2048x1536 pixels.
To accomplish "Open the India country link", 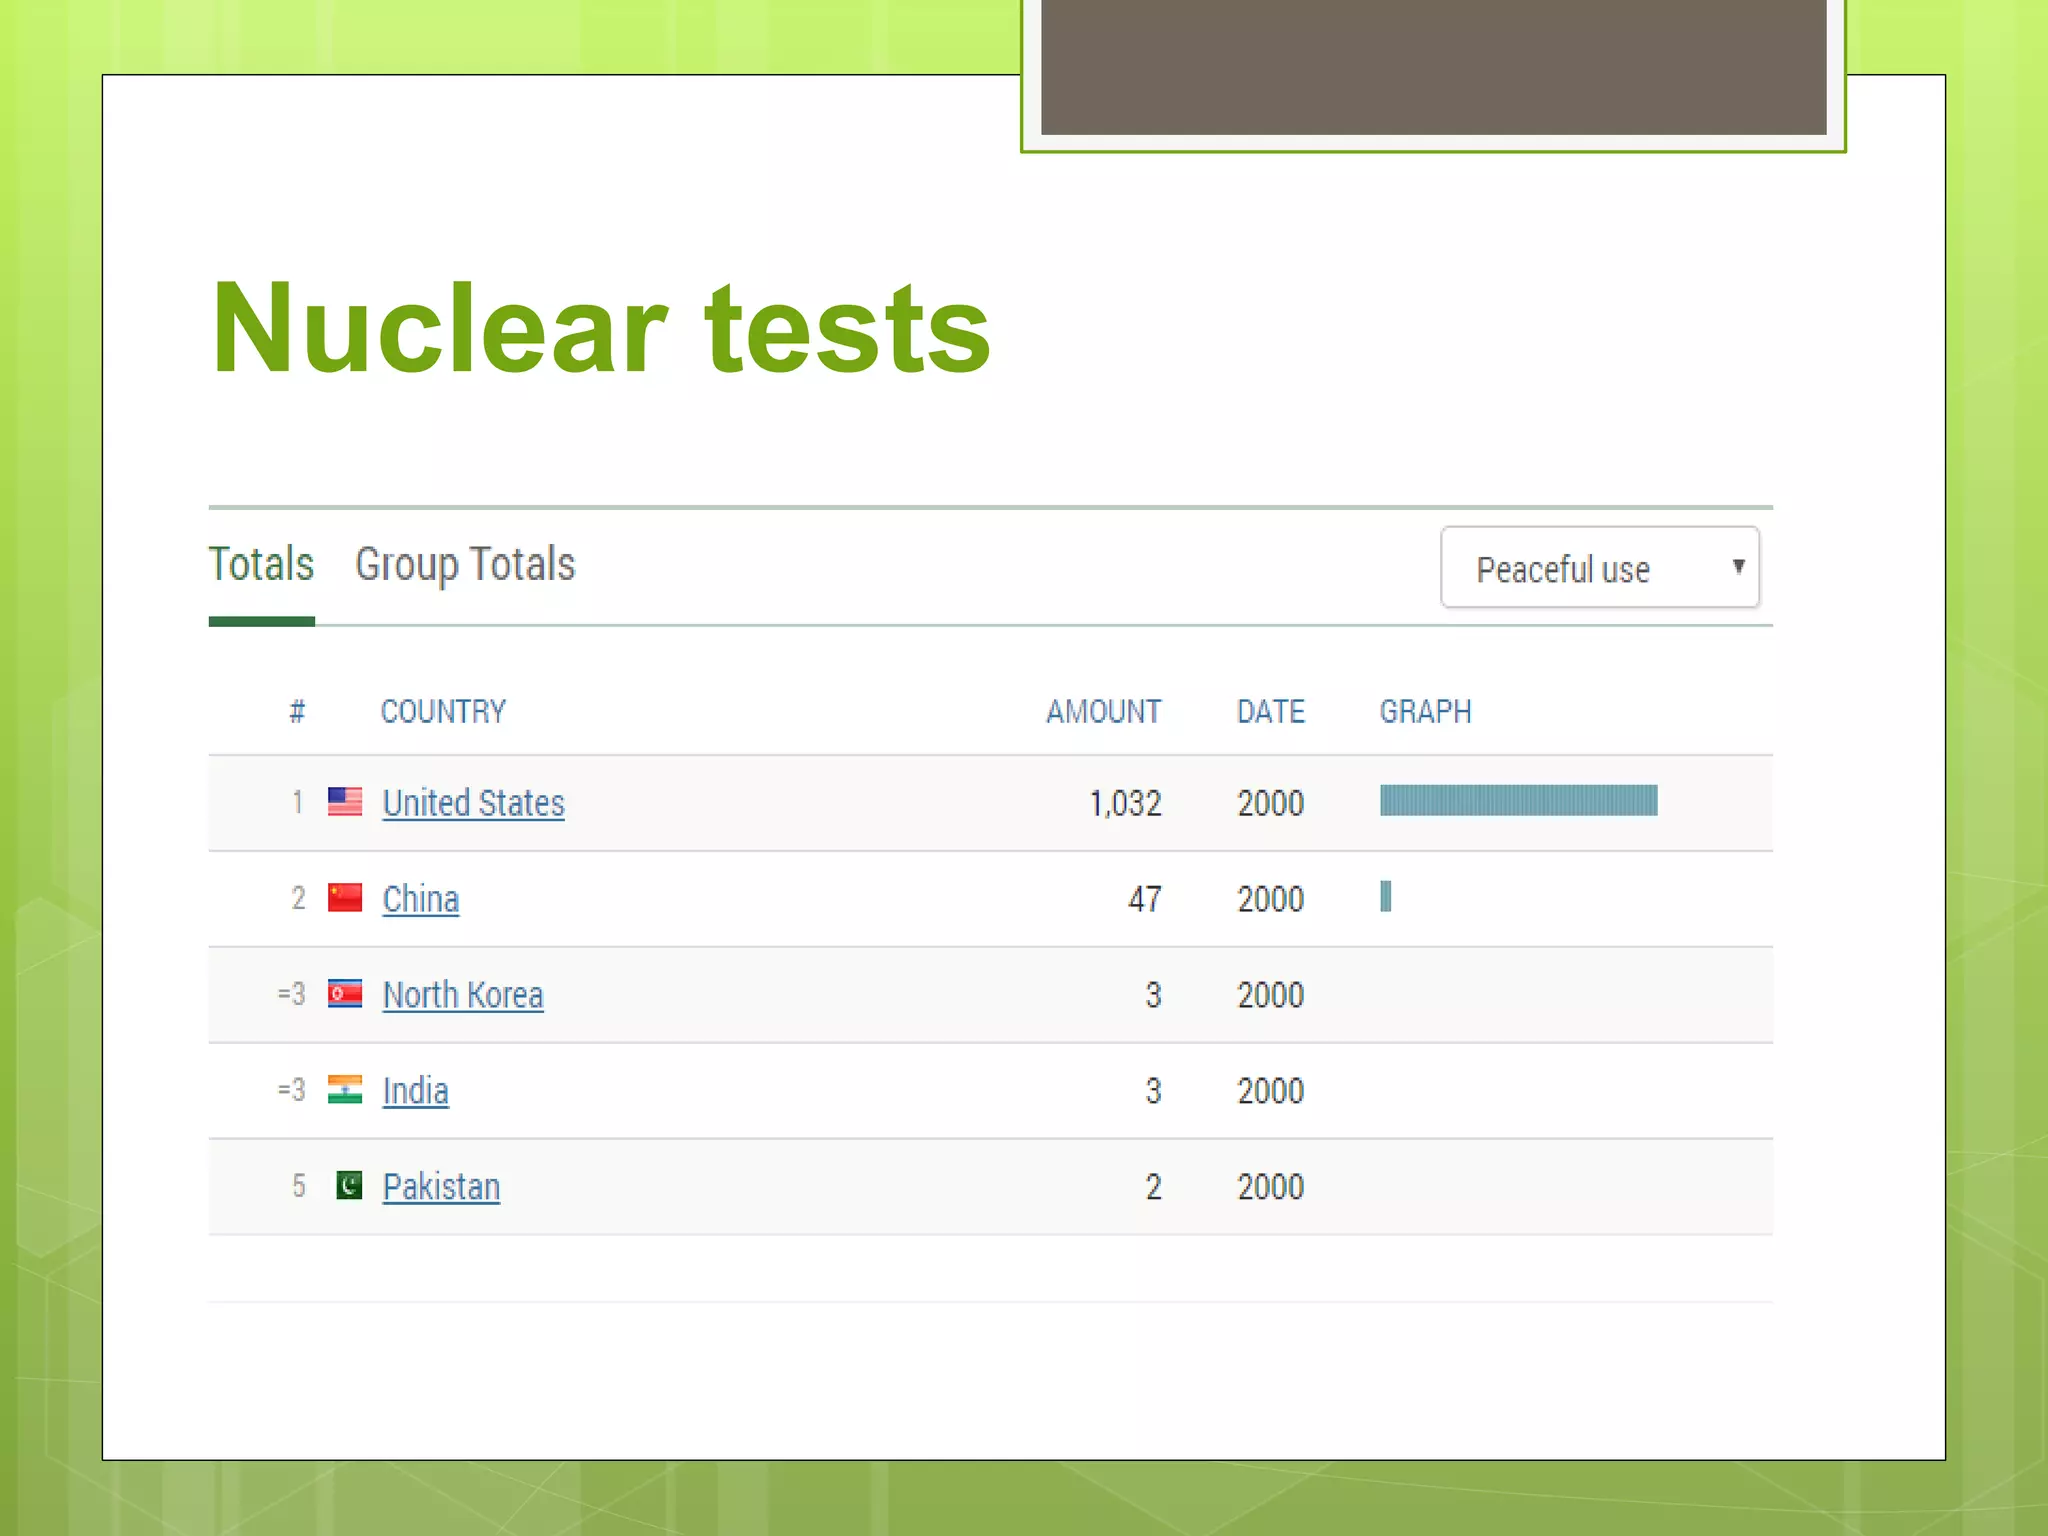I will (x=415, y=1091).
